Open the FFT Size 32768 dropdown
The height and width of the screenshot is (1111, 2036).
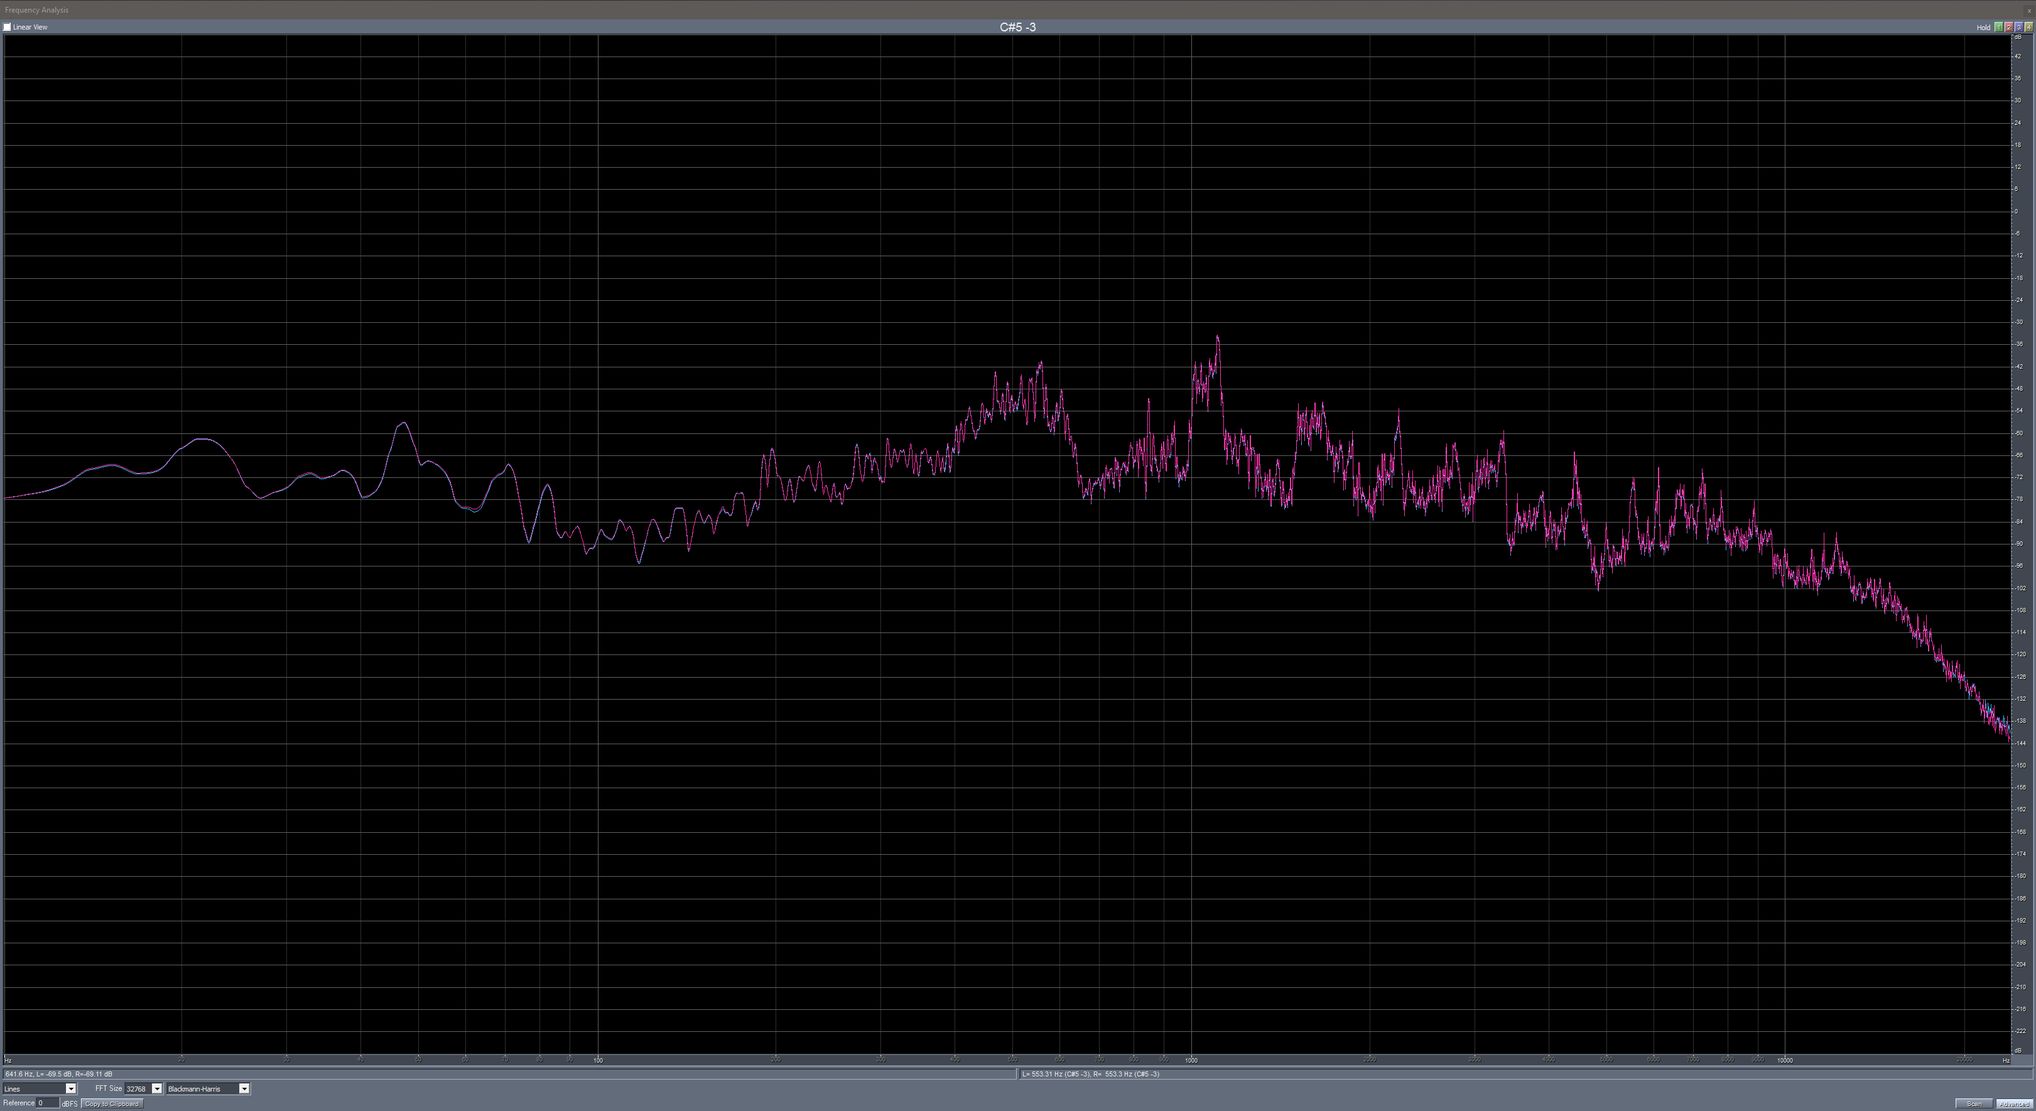click(x=157, y=1088)
